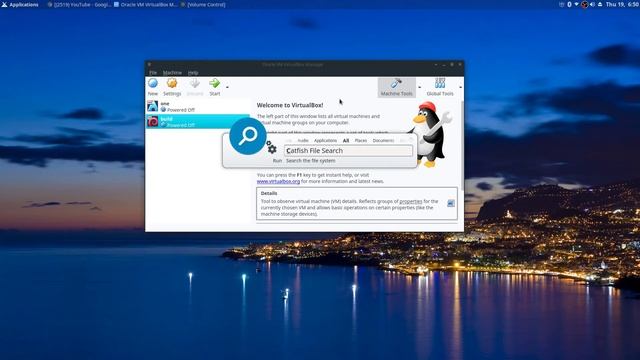This screenshot has height=360, width=640.
Task: Open Settings for the selected VM
Action: click(172, 87)
